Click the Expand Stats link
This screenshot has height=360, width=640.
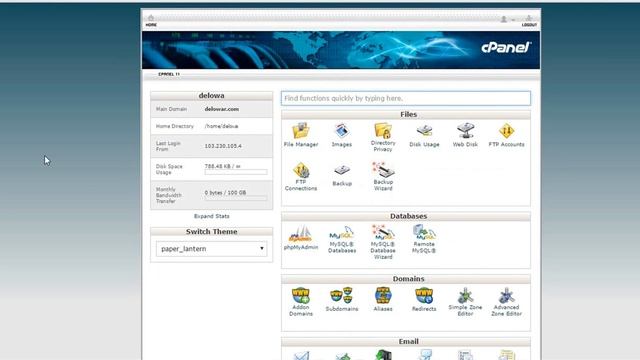(x=211, y=216)
